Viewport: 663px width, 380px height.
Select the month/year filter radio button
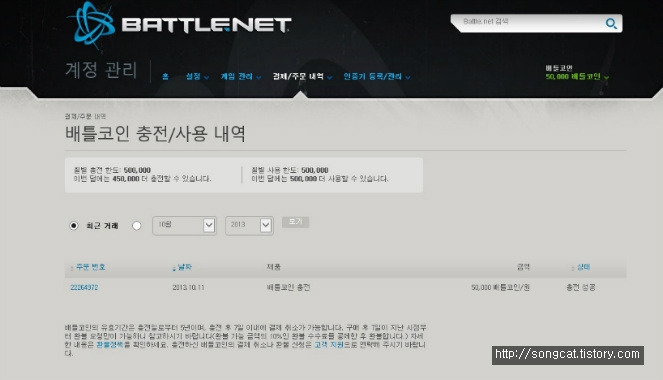[x=136, y=226]
